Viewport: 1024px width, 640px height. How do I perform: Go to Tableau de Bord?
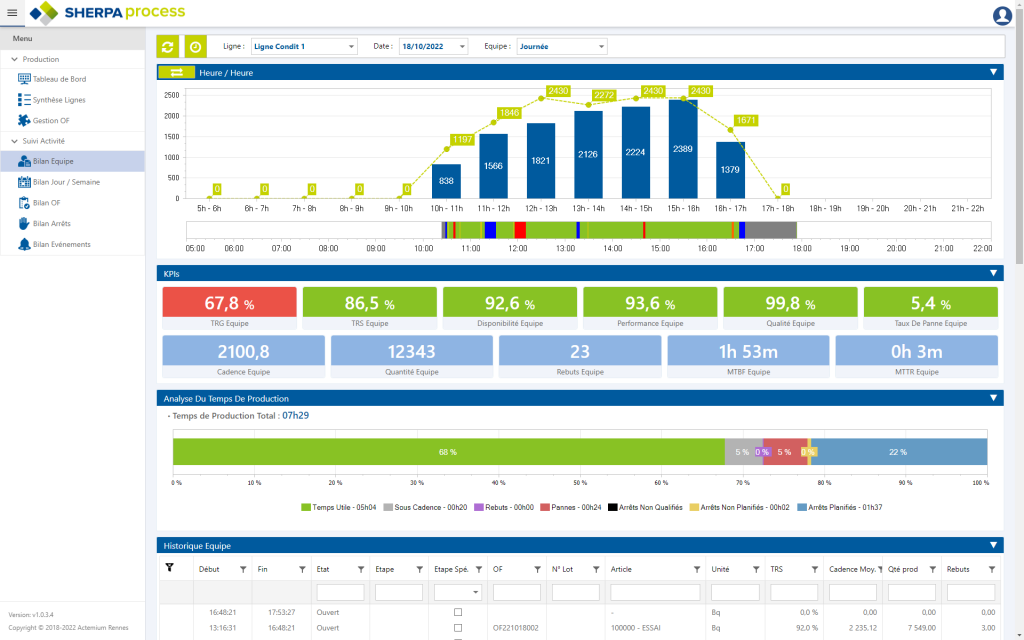[x=59, y=79]
